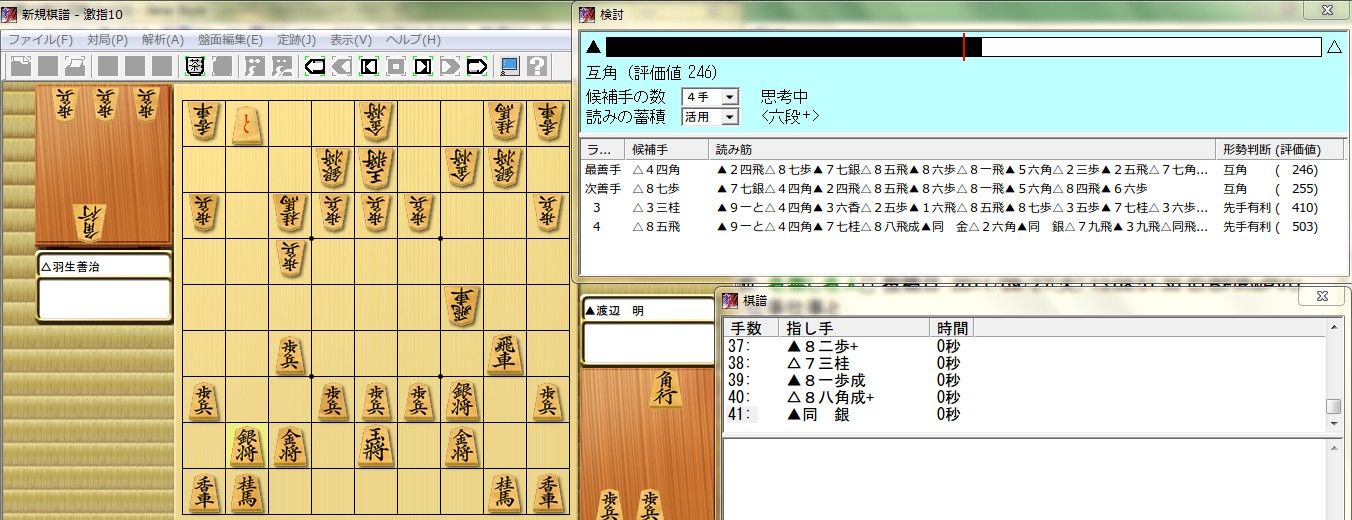Close the 検討 analysis window
Image resolution: width=1352 pixels, height=520 pixels.
pyautogui.click(x=1325, y=10)
